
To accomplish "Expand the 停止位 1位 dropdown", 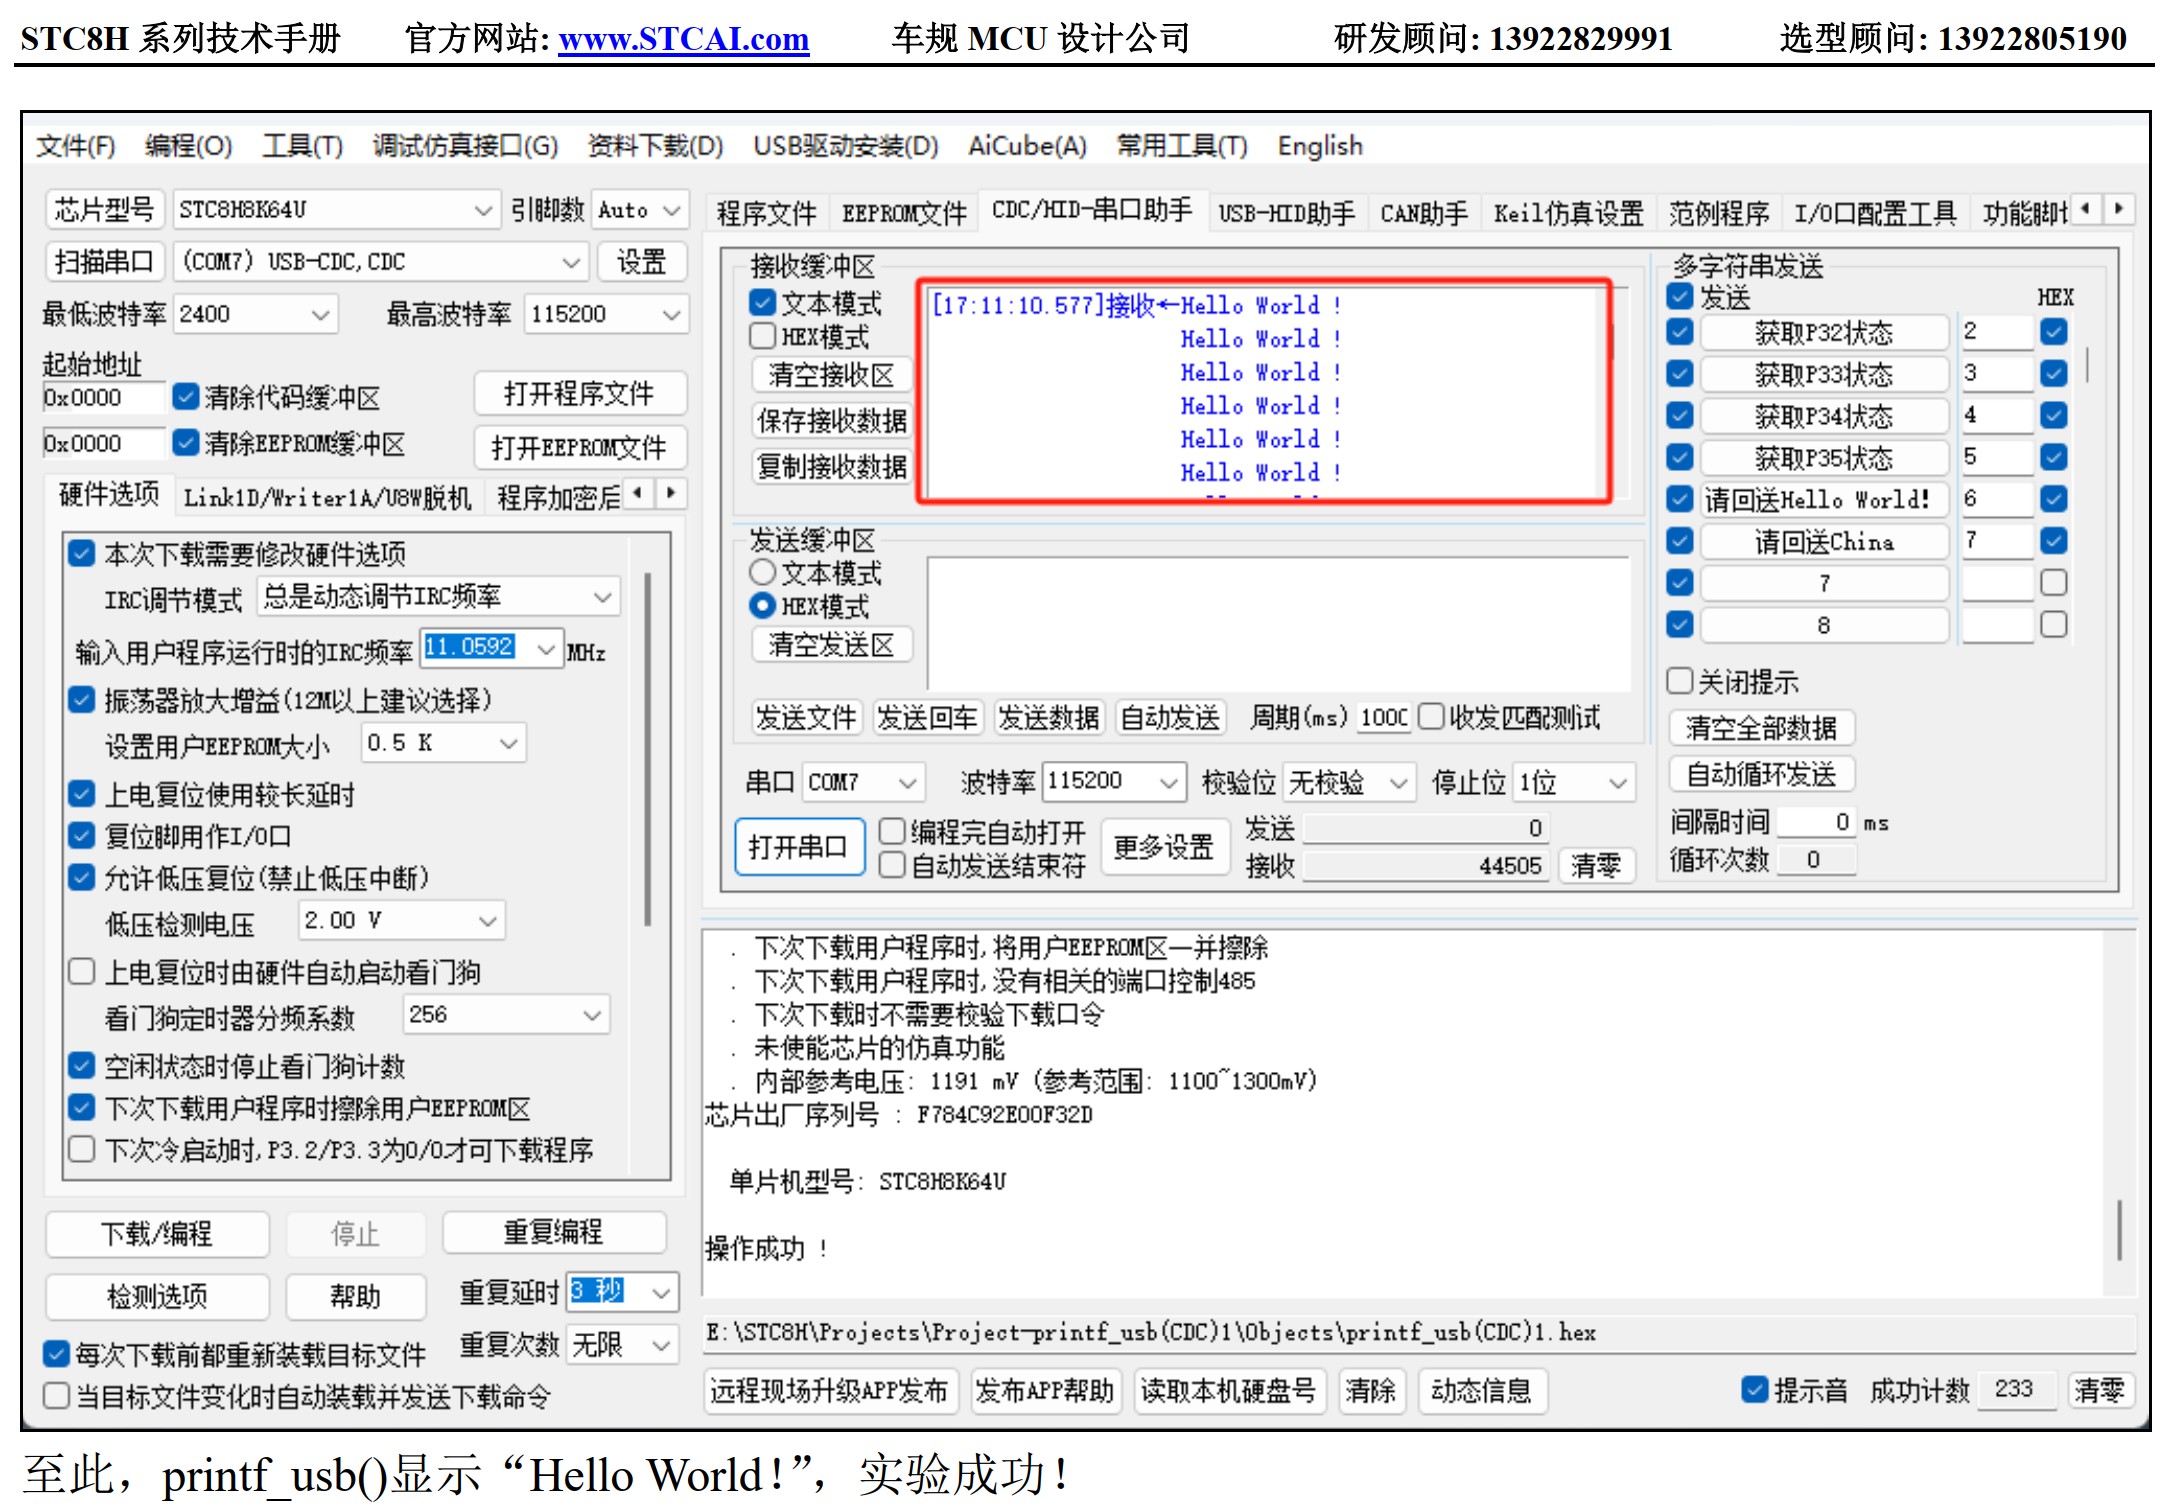I will [x=1617, y=782].
